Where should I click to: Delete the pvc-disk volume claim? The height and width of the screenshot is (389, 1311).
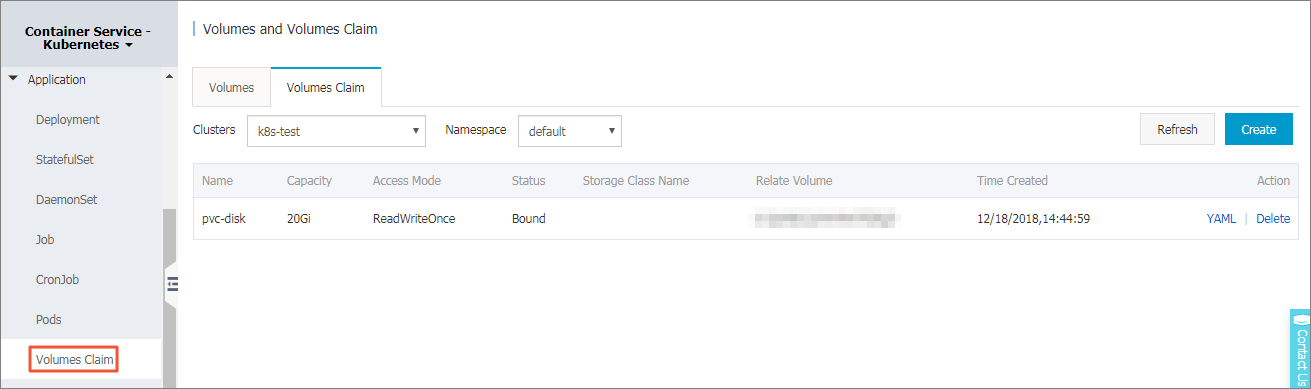pyautogui.click(x=1273, y=218)
